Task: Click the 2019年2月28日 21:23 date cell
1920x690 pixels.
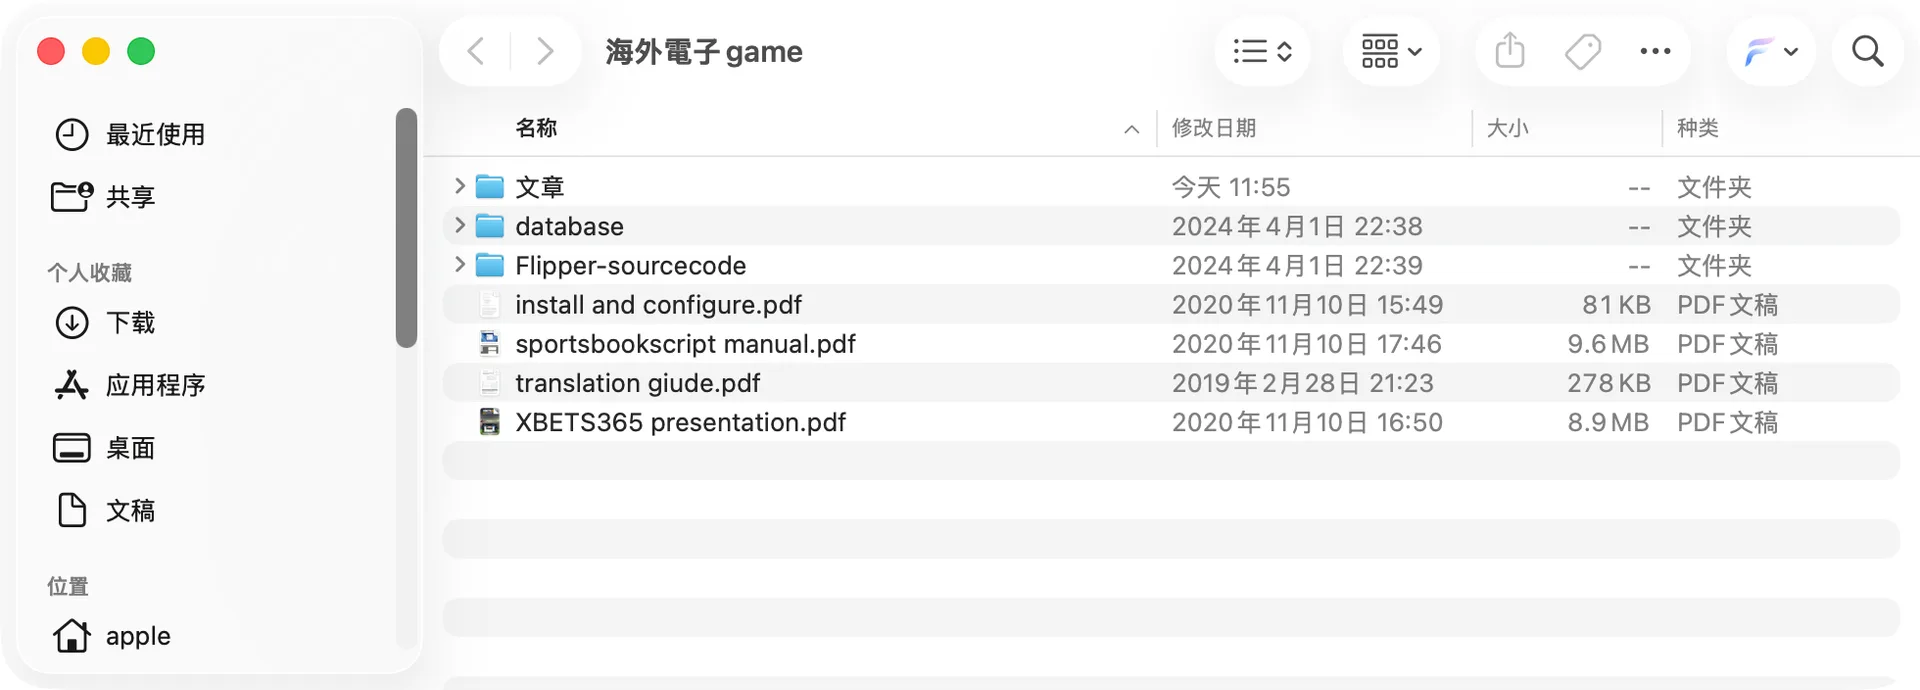Action: [x=1302, y=382]
